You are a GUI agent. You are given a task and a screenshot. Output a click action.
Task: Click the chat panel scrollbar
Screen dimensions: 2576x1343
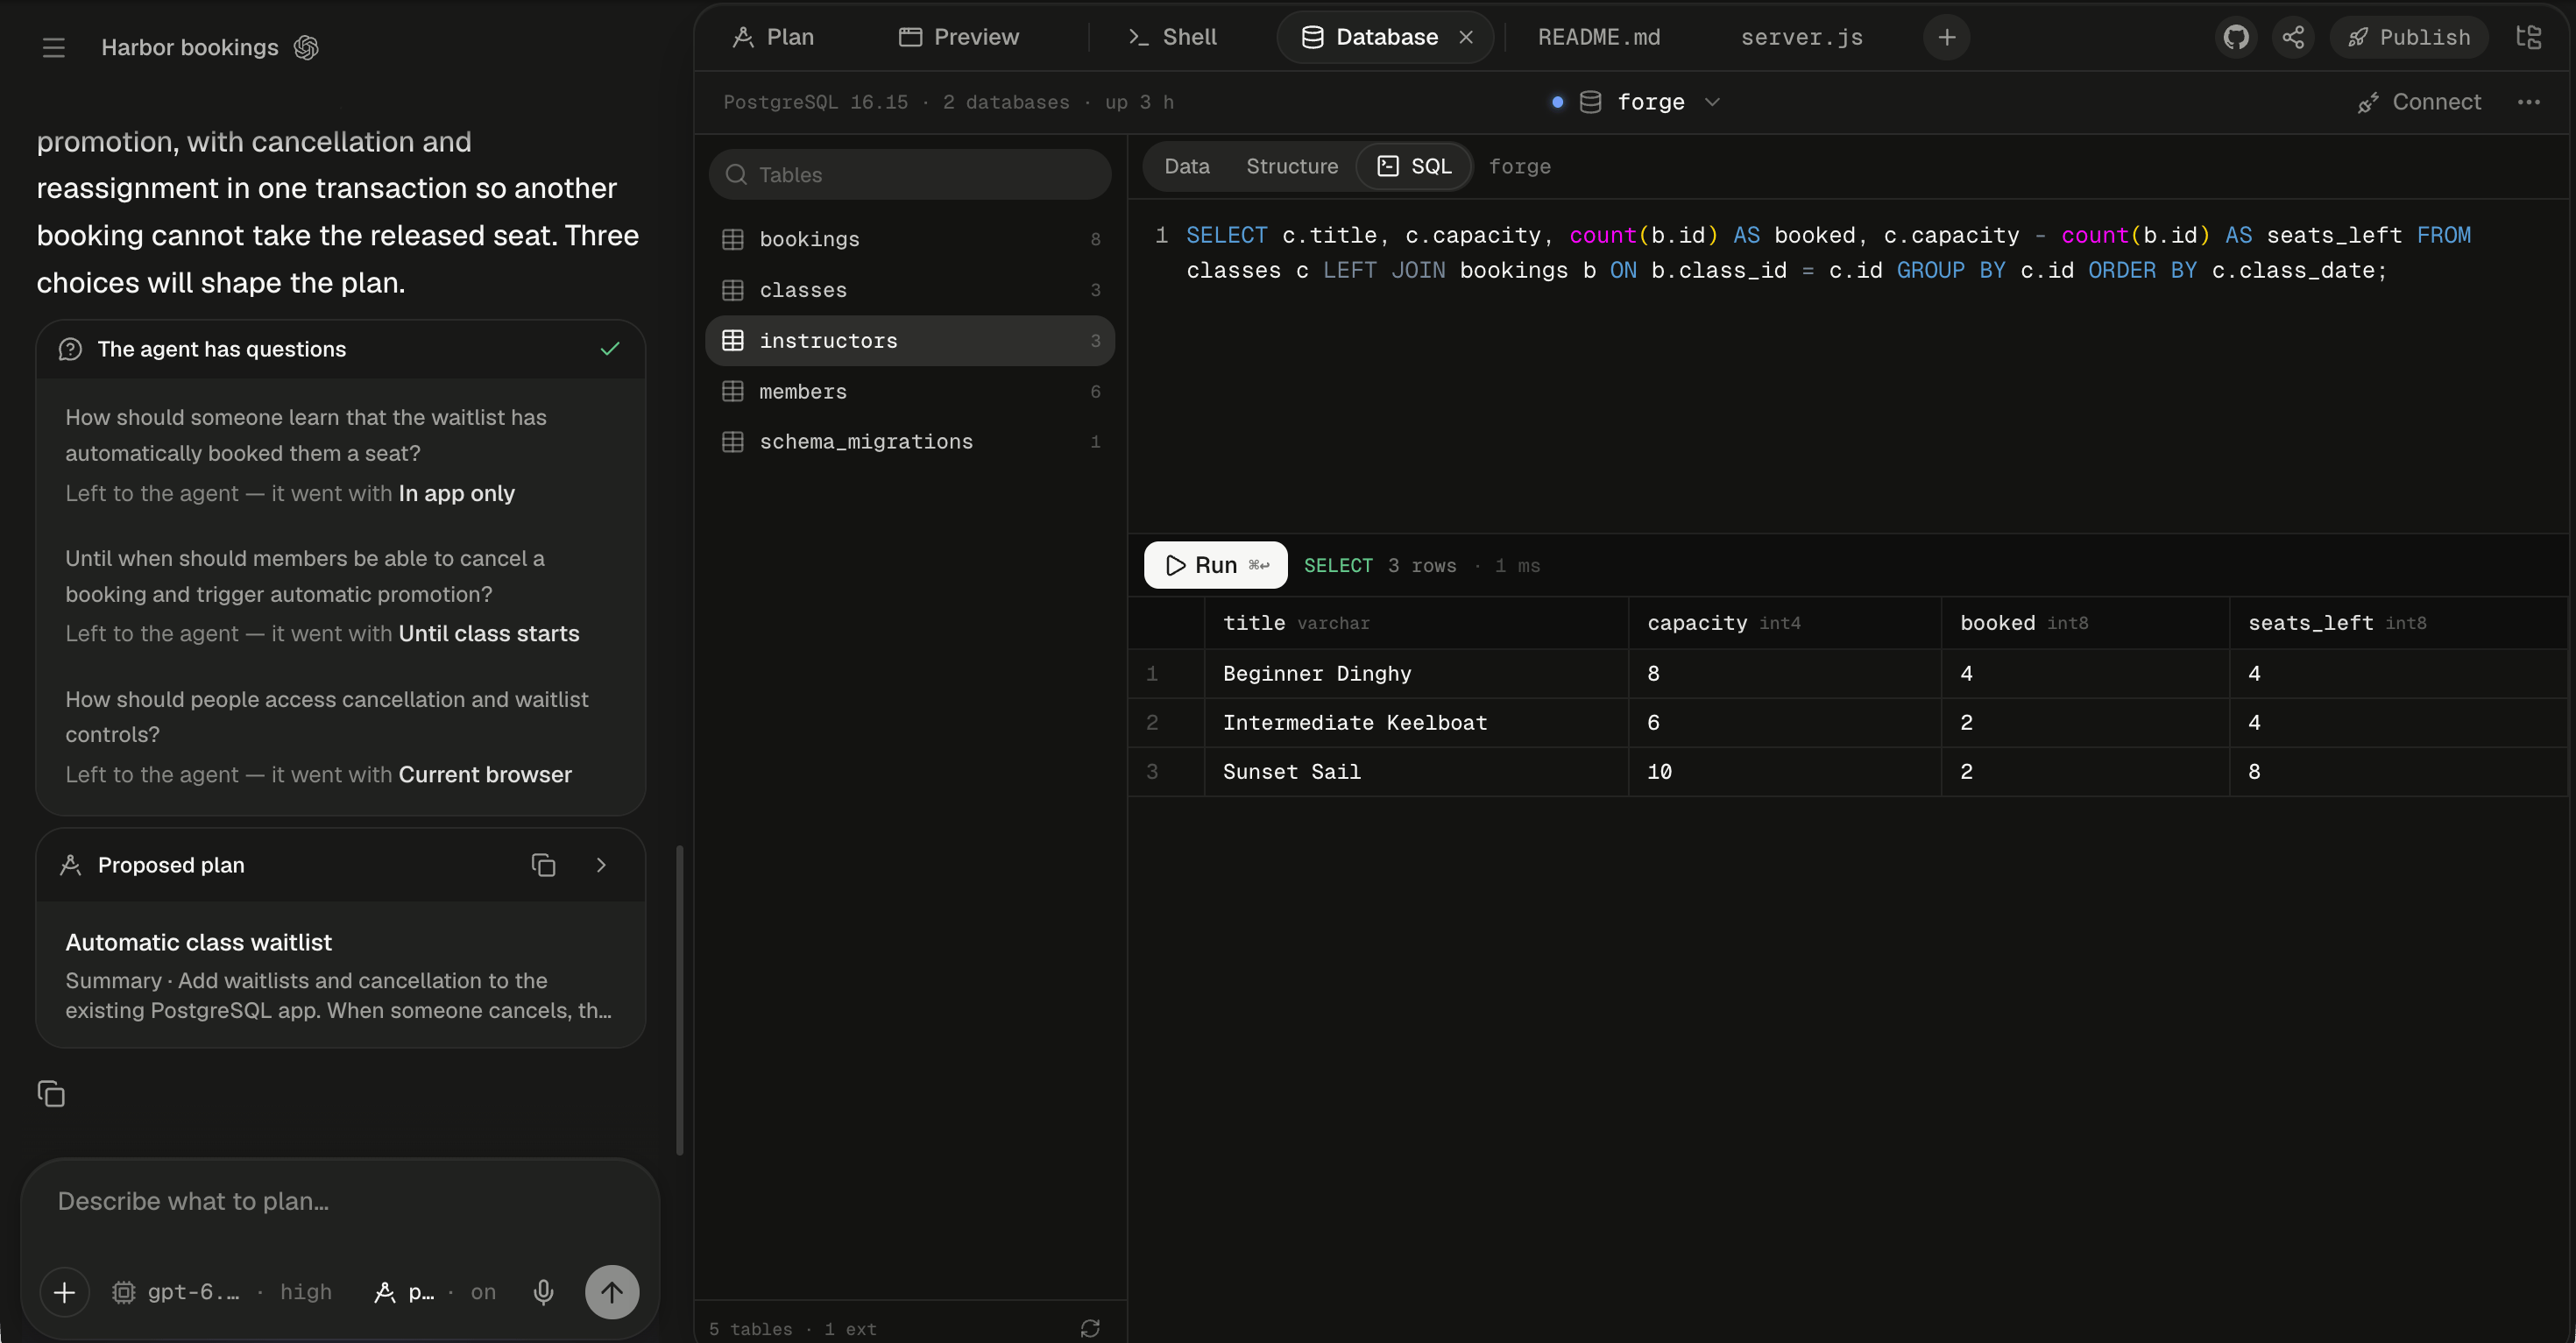tap(680, 1000)
